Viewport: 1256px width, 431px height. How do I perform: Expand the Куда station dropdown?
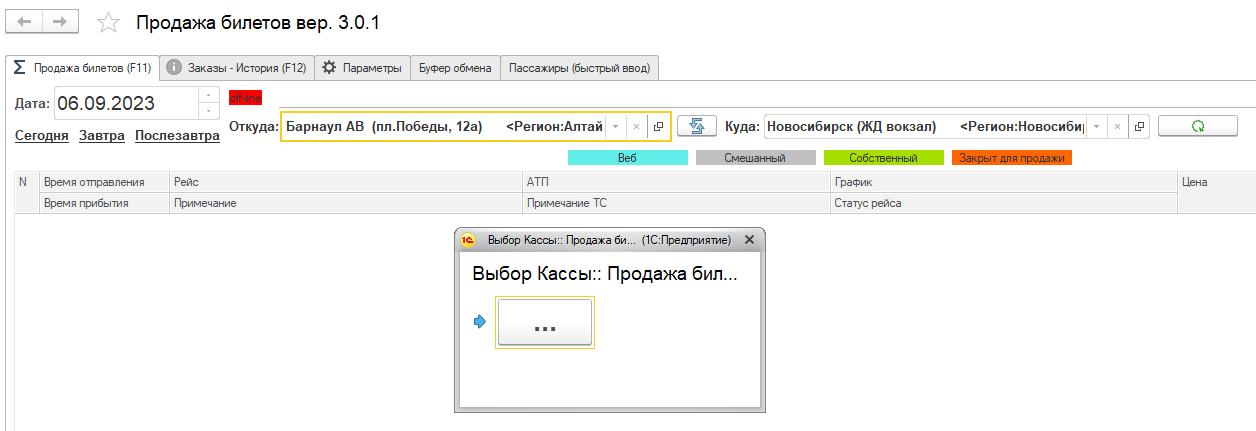(1096, 127)
